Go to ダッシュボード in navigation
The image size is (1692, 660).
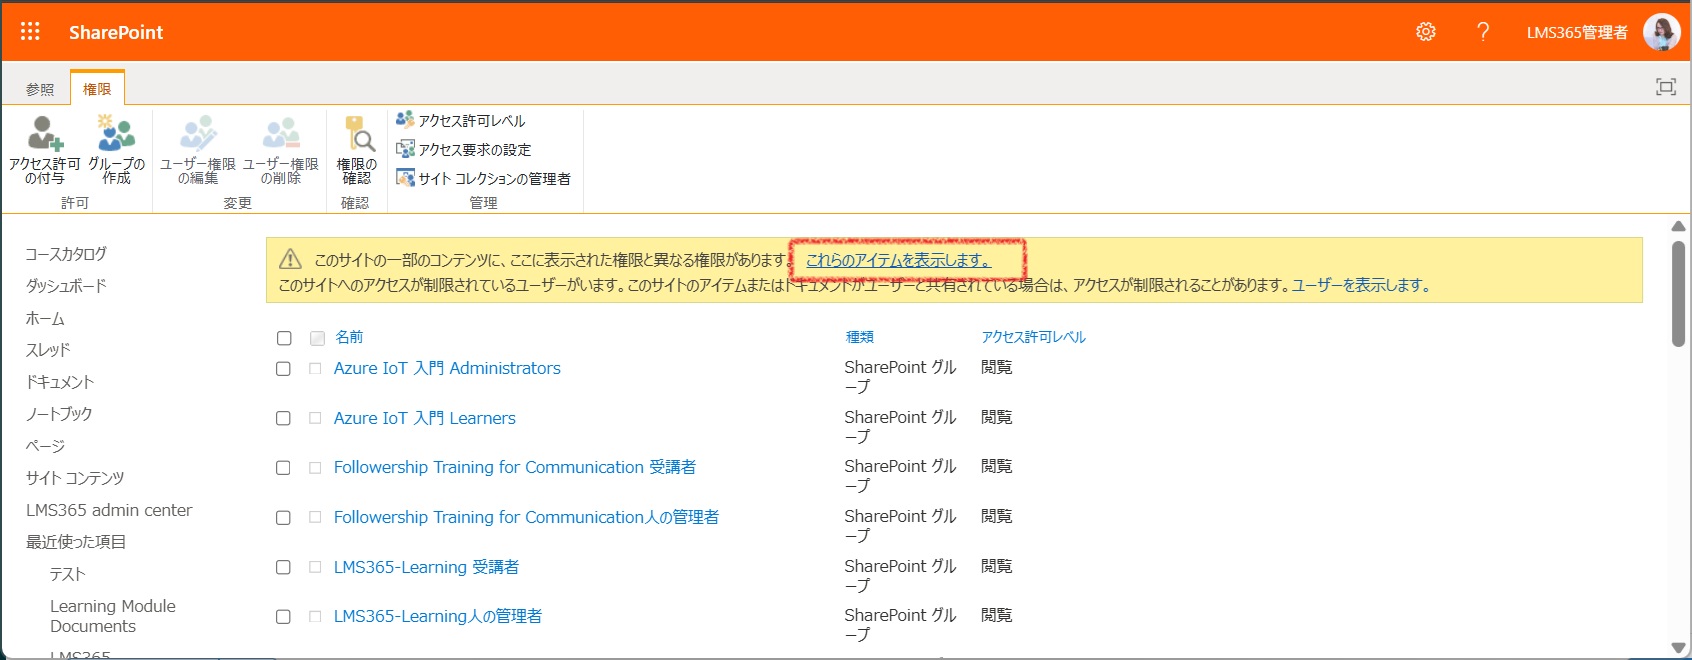(66, 286)
